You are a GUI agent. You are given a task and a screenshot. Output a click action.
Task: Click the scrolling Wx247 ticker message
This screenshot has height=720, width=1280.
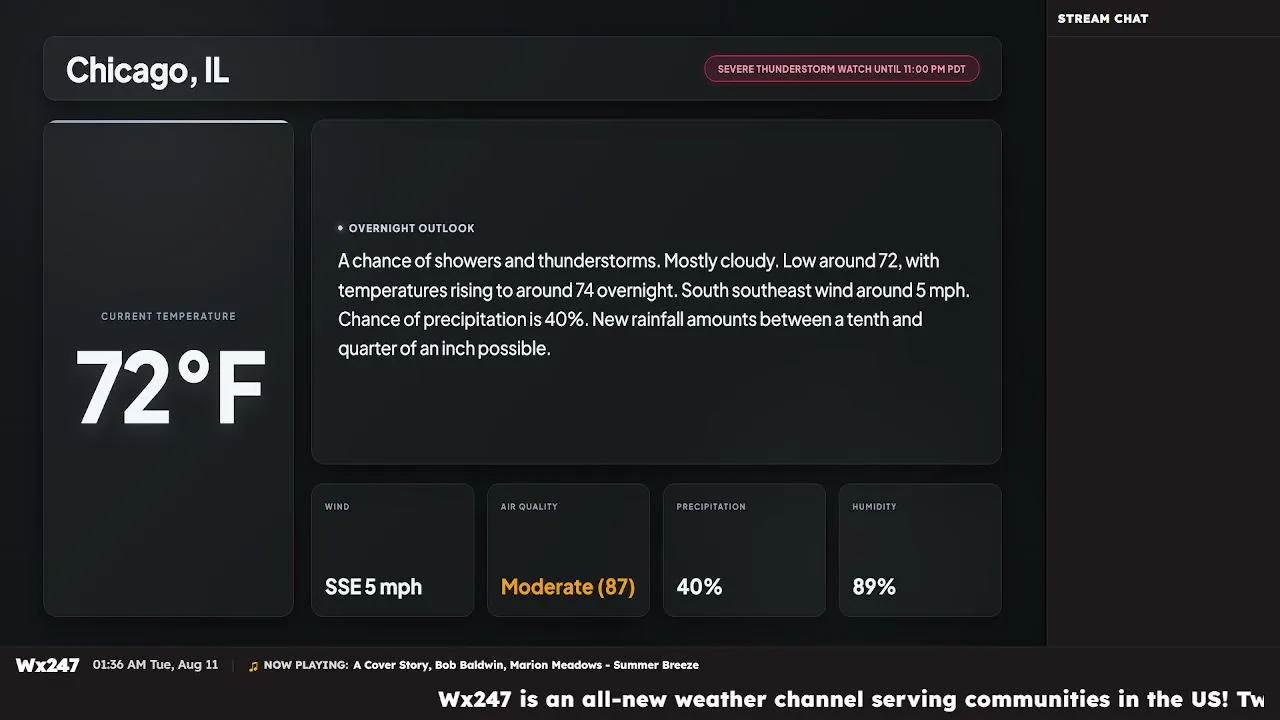(x=851, y=699)
